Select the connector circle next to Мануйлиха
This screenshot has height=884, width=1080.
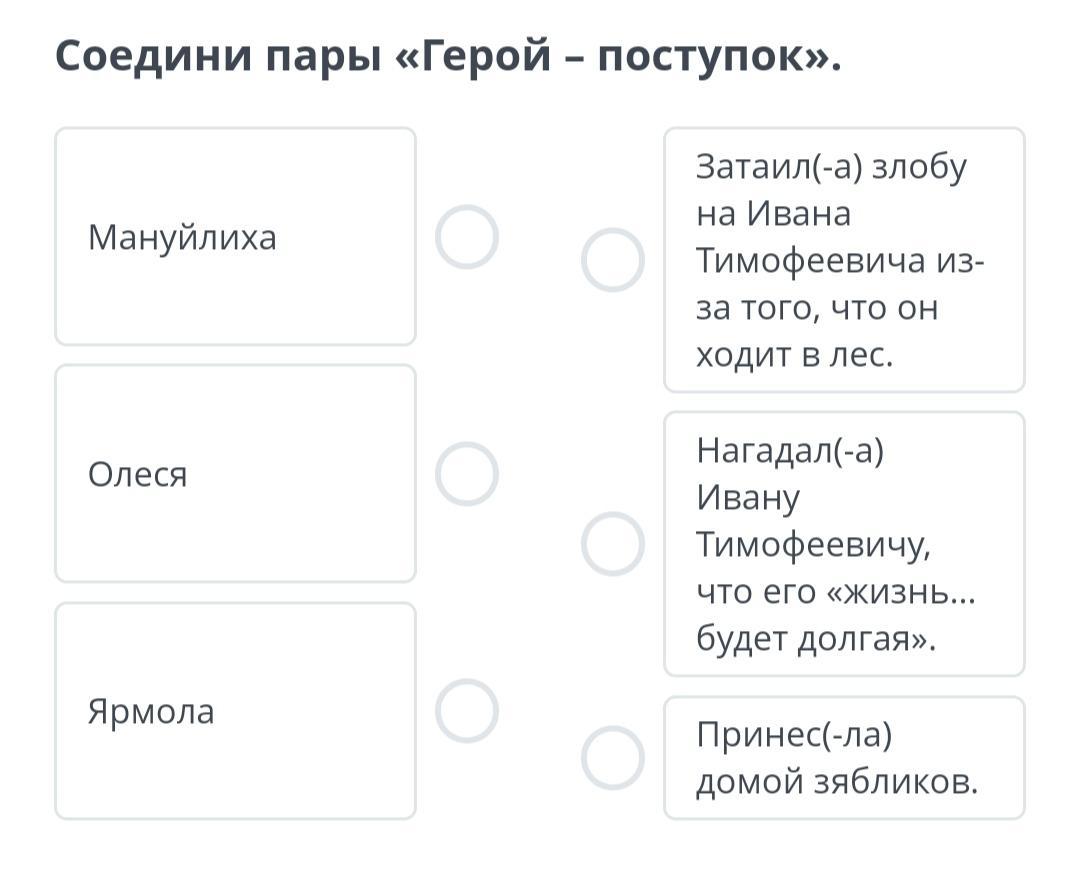pos(466,237)
